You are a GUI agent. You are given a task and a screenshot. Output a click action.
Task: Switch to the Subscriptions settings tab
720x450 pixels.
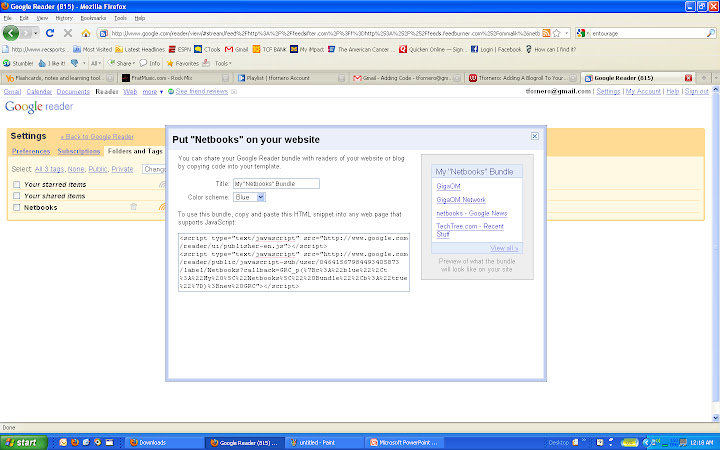pos(79,151)
